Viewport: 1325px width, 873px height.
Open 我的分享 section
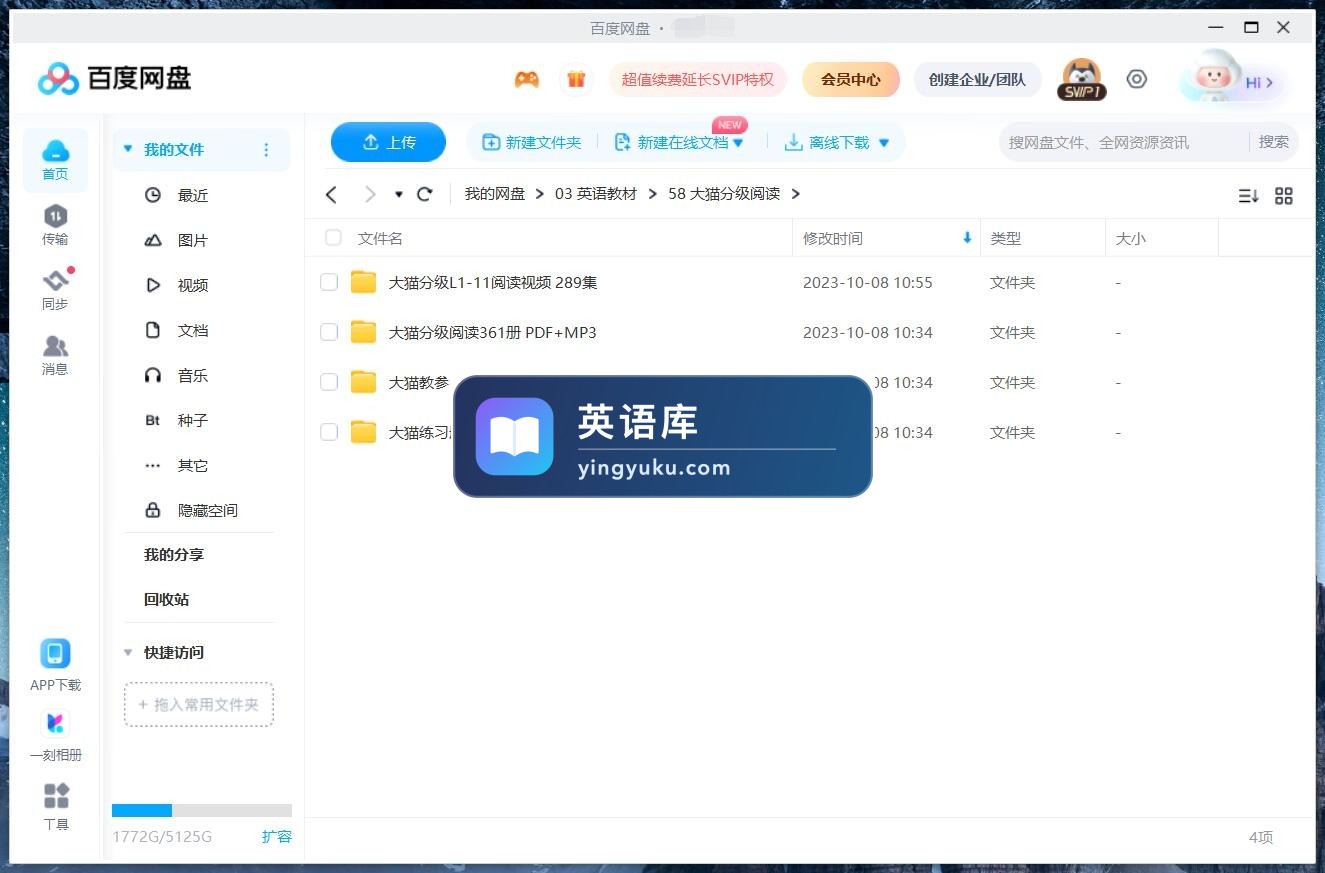174,555
